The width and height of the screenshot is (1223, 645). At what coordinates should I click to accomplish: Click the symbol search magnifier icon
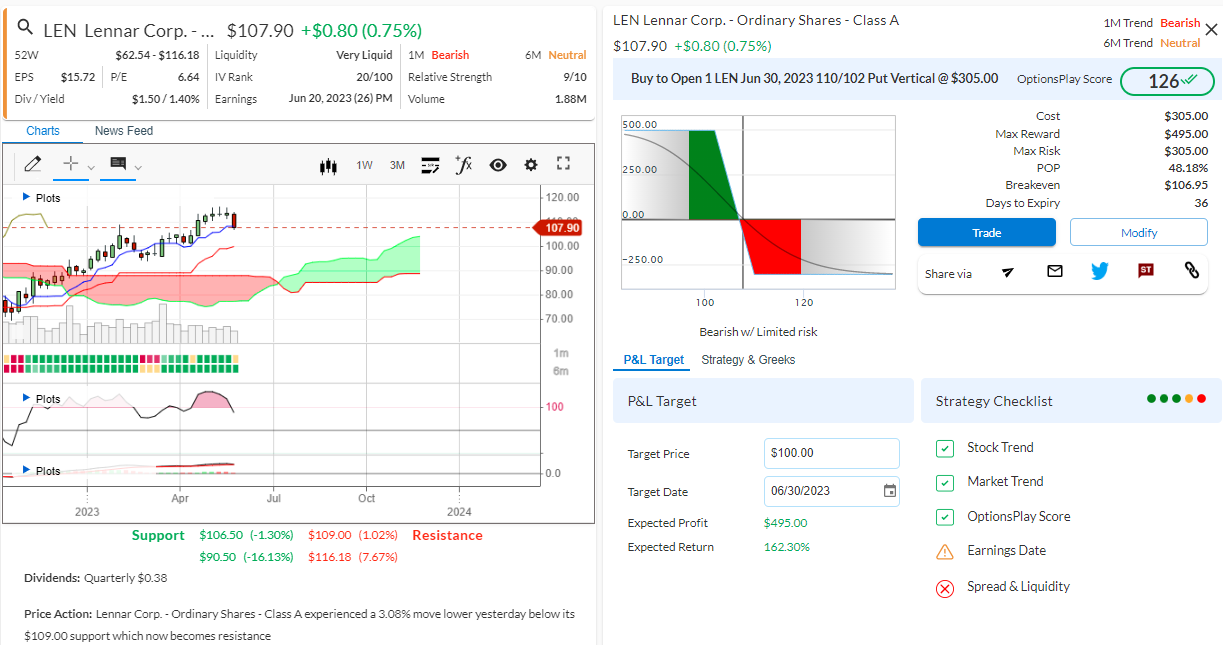tap(26, 28)
